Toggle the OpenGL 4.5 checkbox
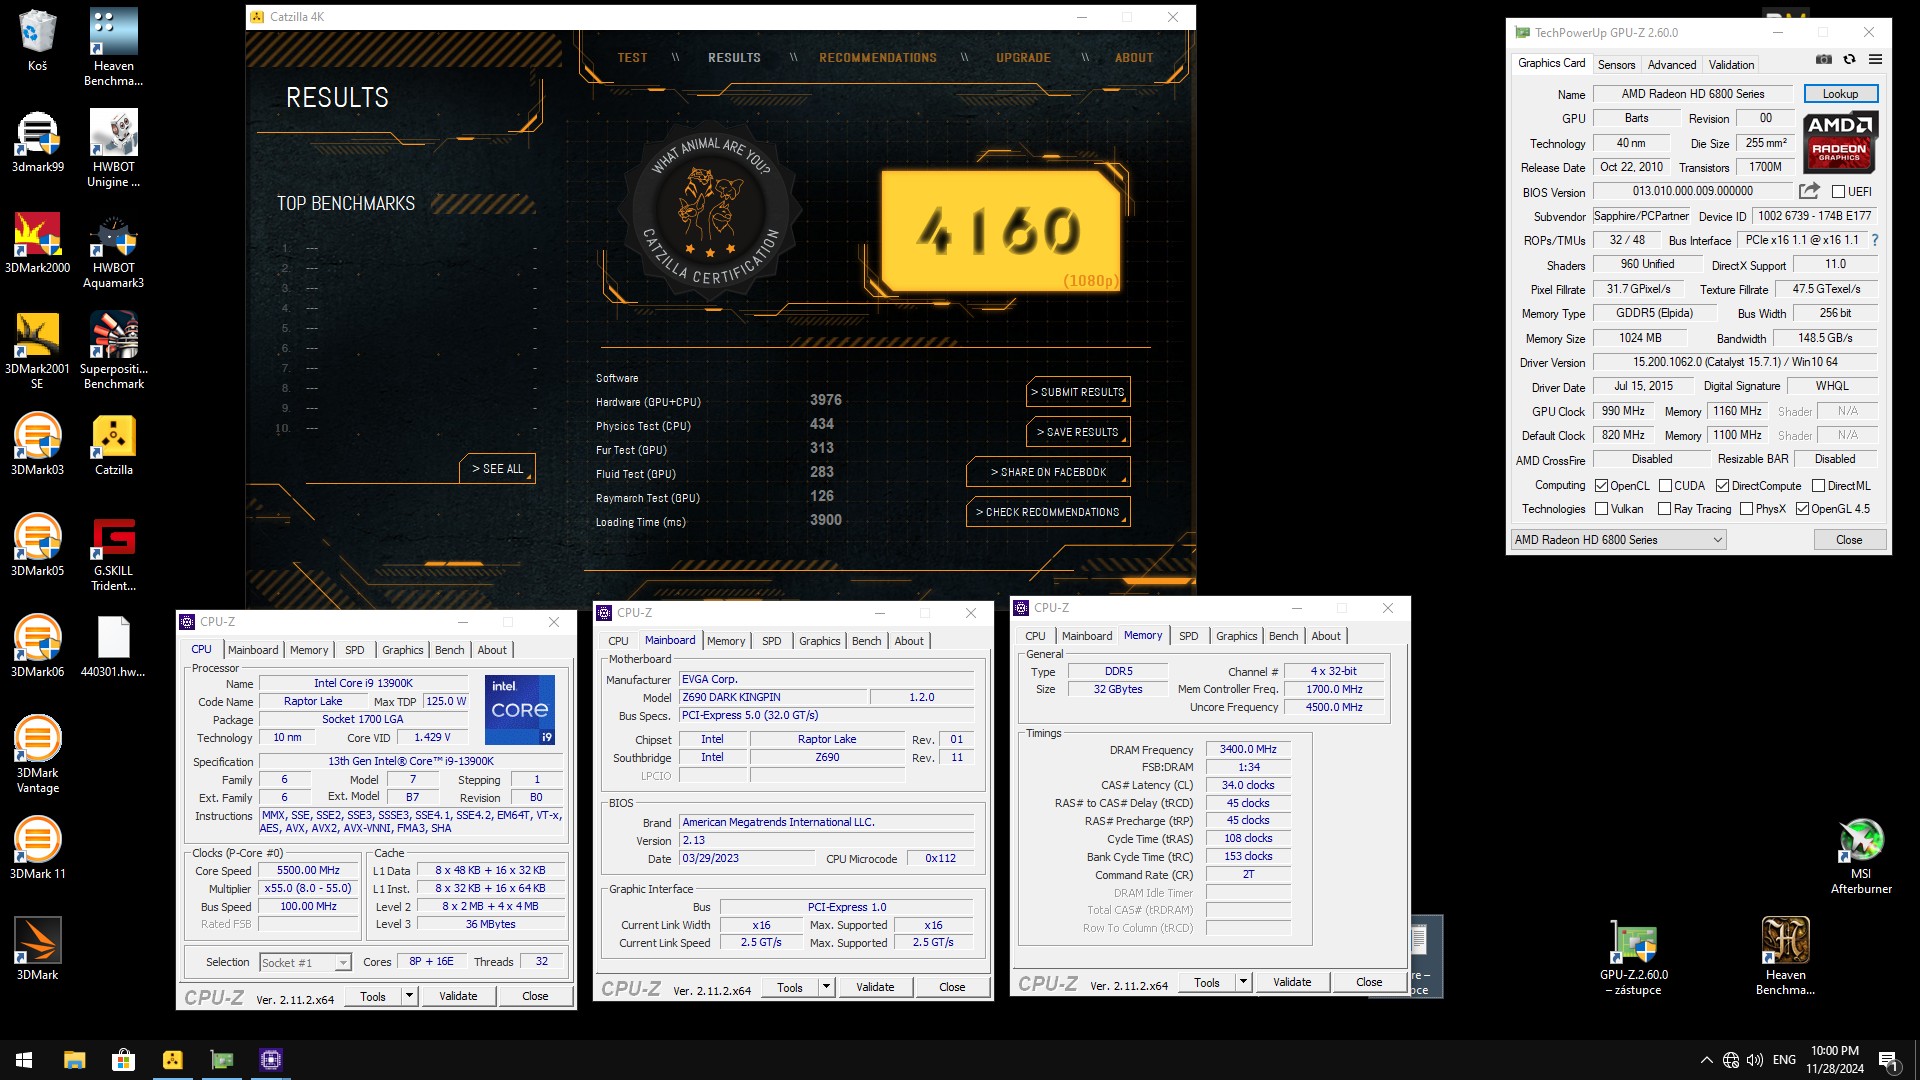This screenshot has height=1080, width=1920. pos(1803,509)
